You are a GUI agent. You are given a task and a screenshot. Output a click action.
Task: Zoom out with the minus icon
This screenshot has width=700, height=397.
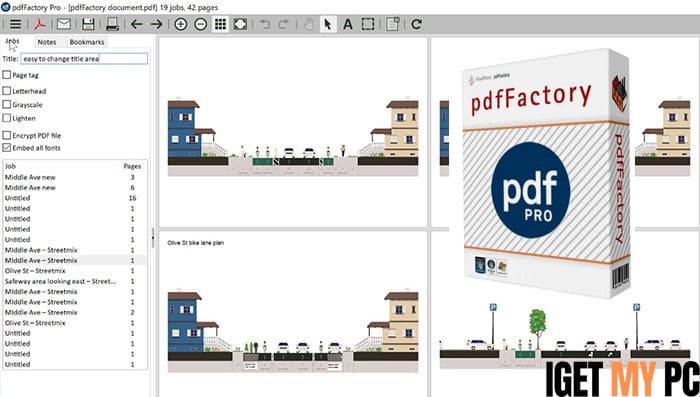tap(200, 24)
